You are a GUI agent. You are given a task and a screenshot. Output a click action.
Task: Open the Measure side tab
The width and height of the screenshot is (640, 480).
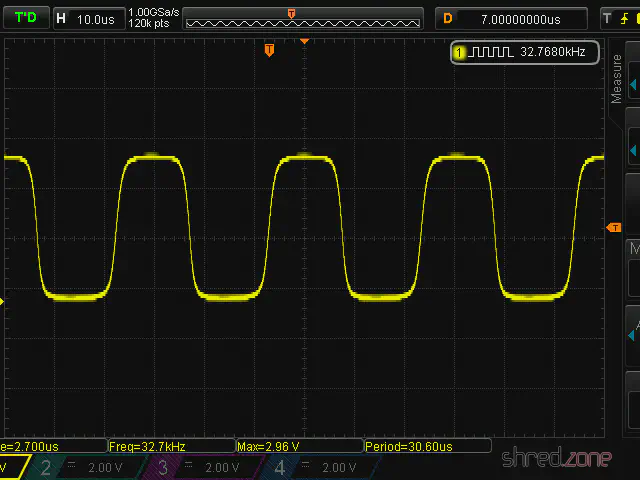[x=617, y=78]
